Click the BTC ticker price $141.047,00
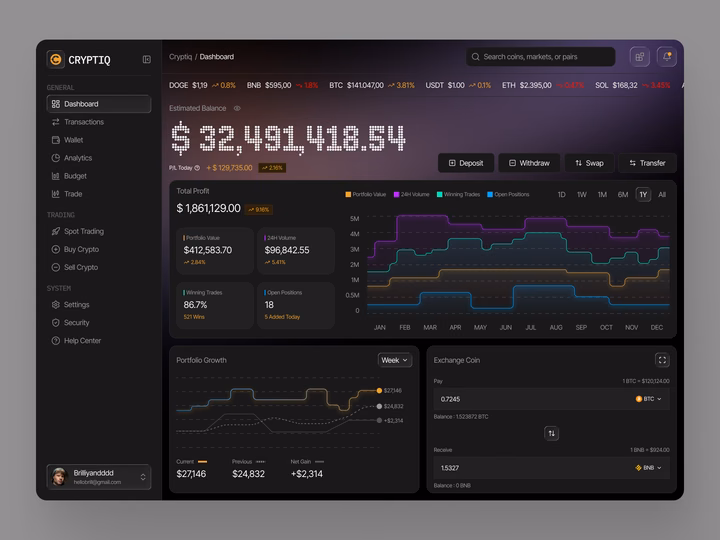 pyautogui.click(x=365, y=85)
